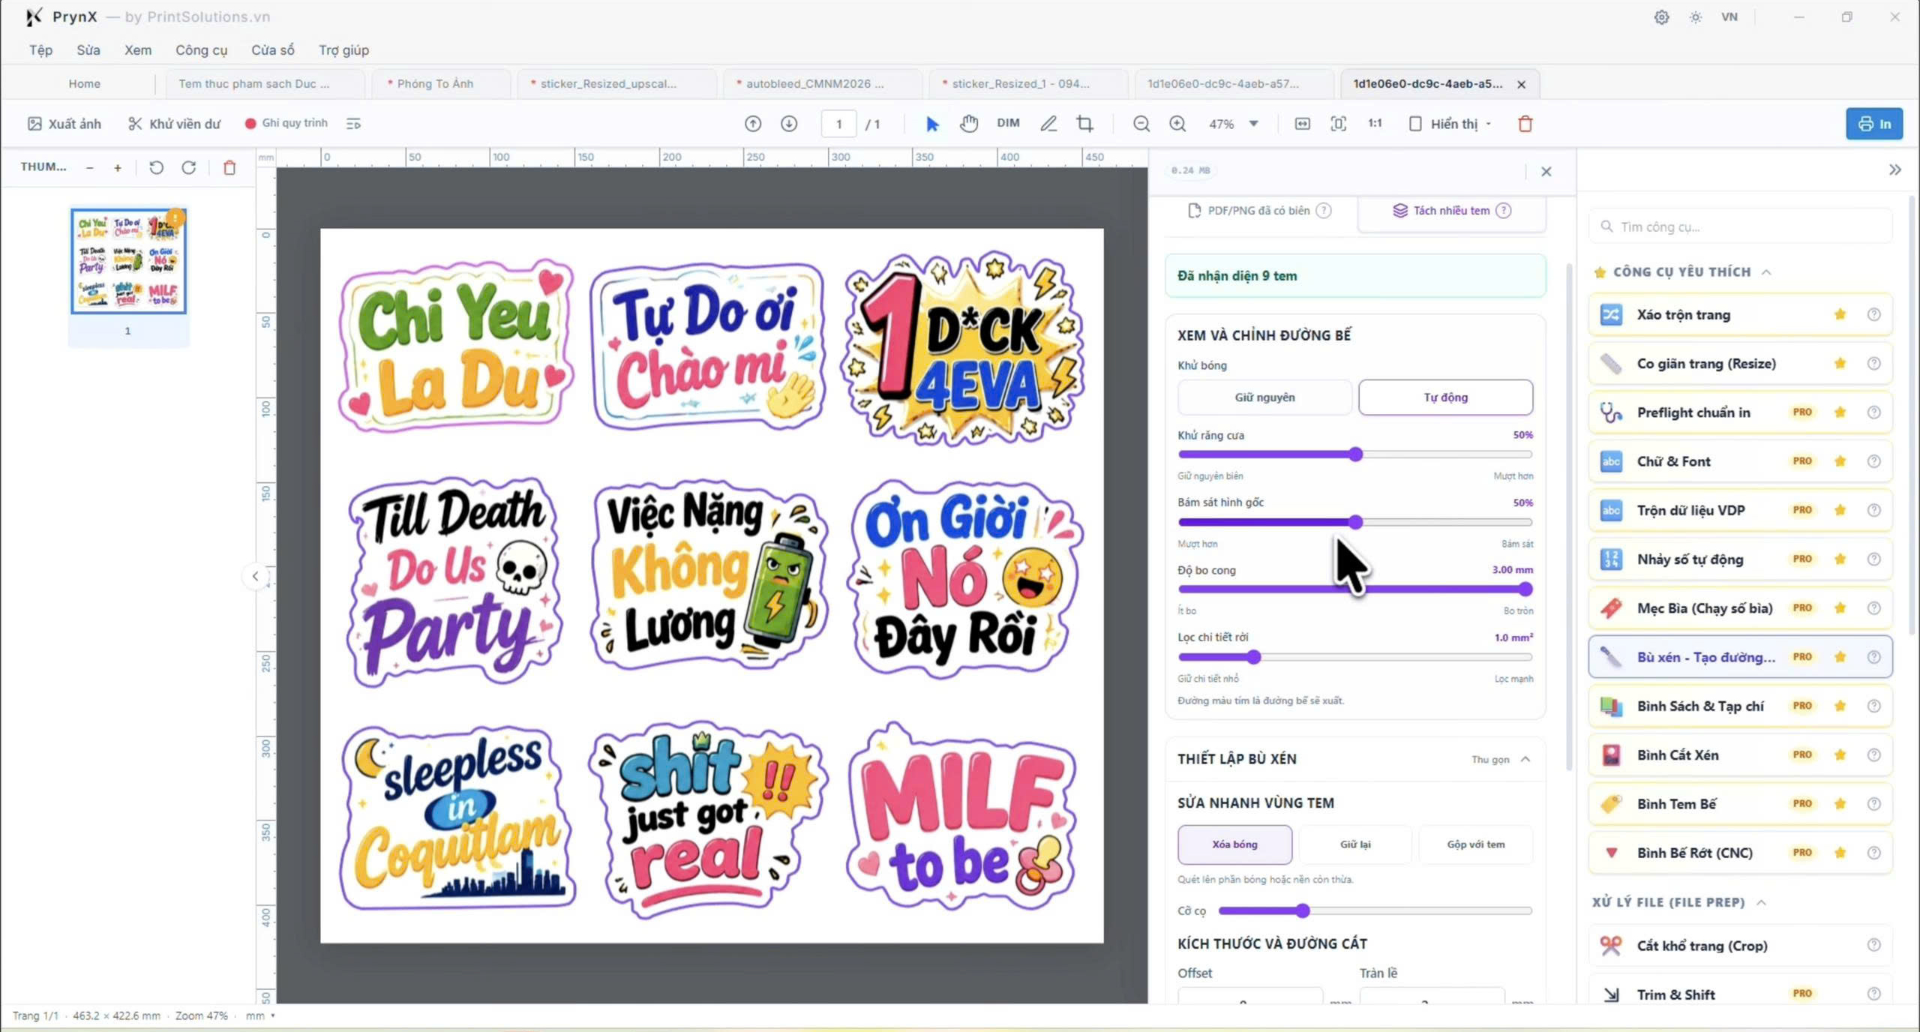The image size is (1920, 1032).
Task: Open settings gear in title bar
Action: (x=1661, y=17)
